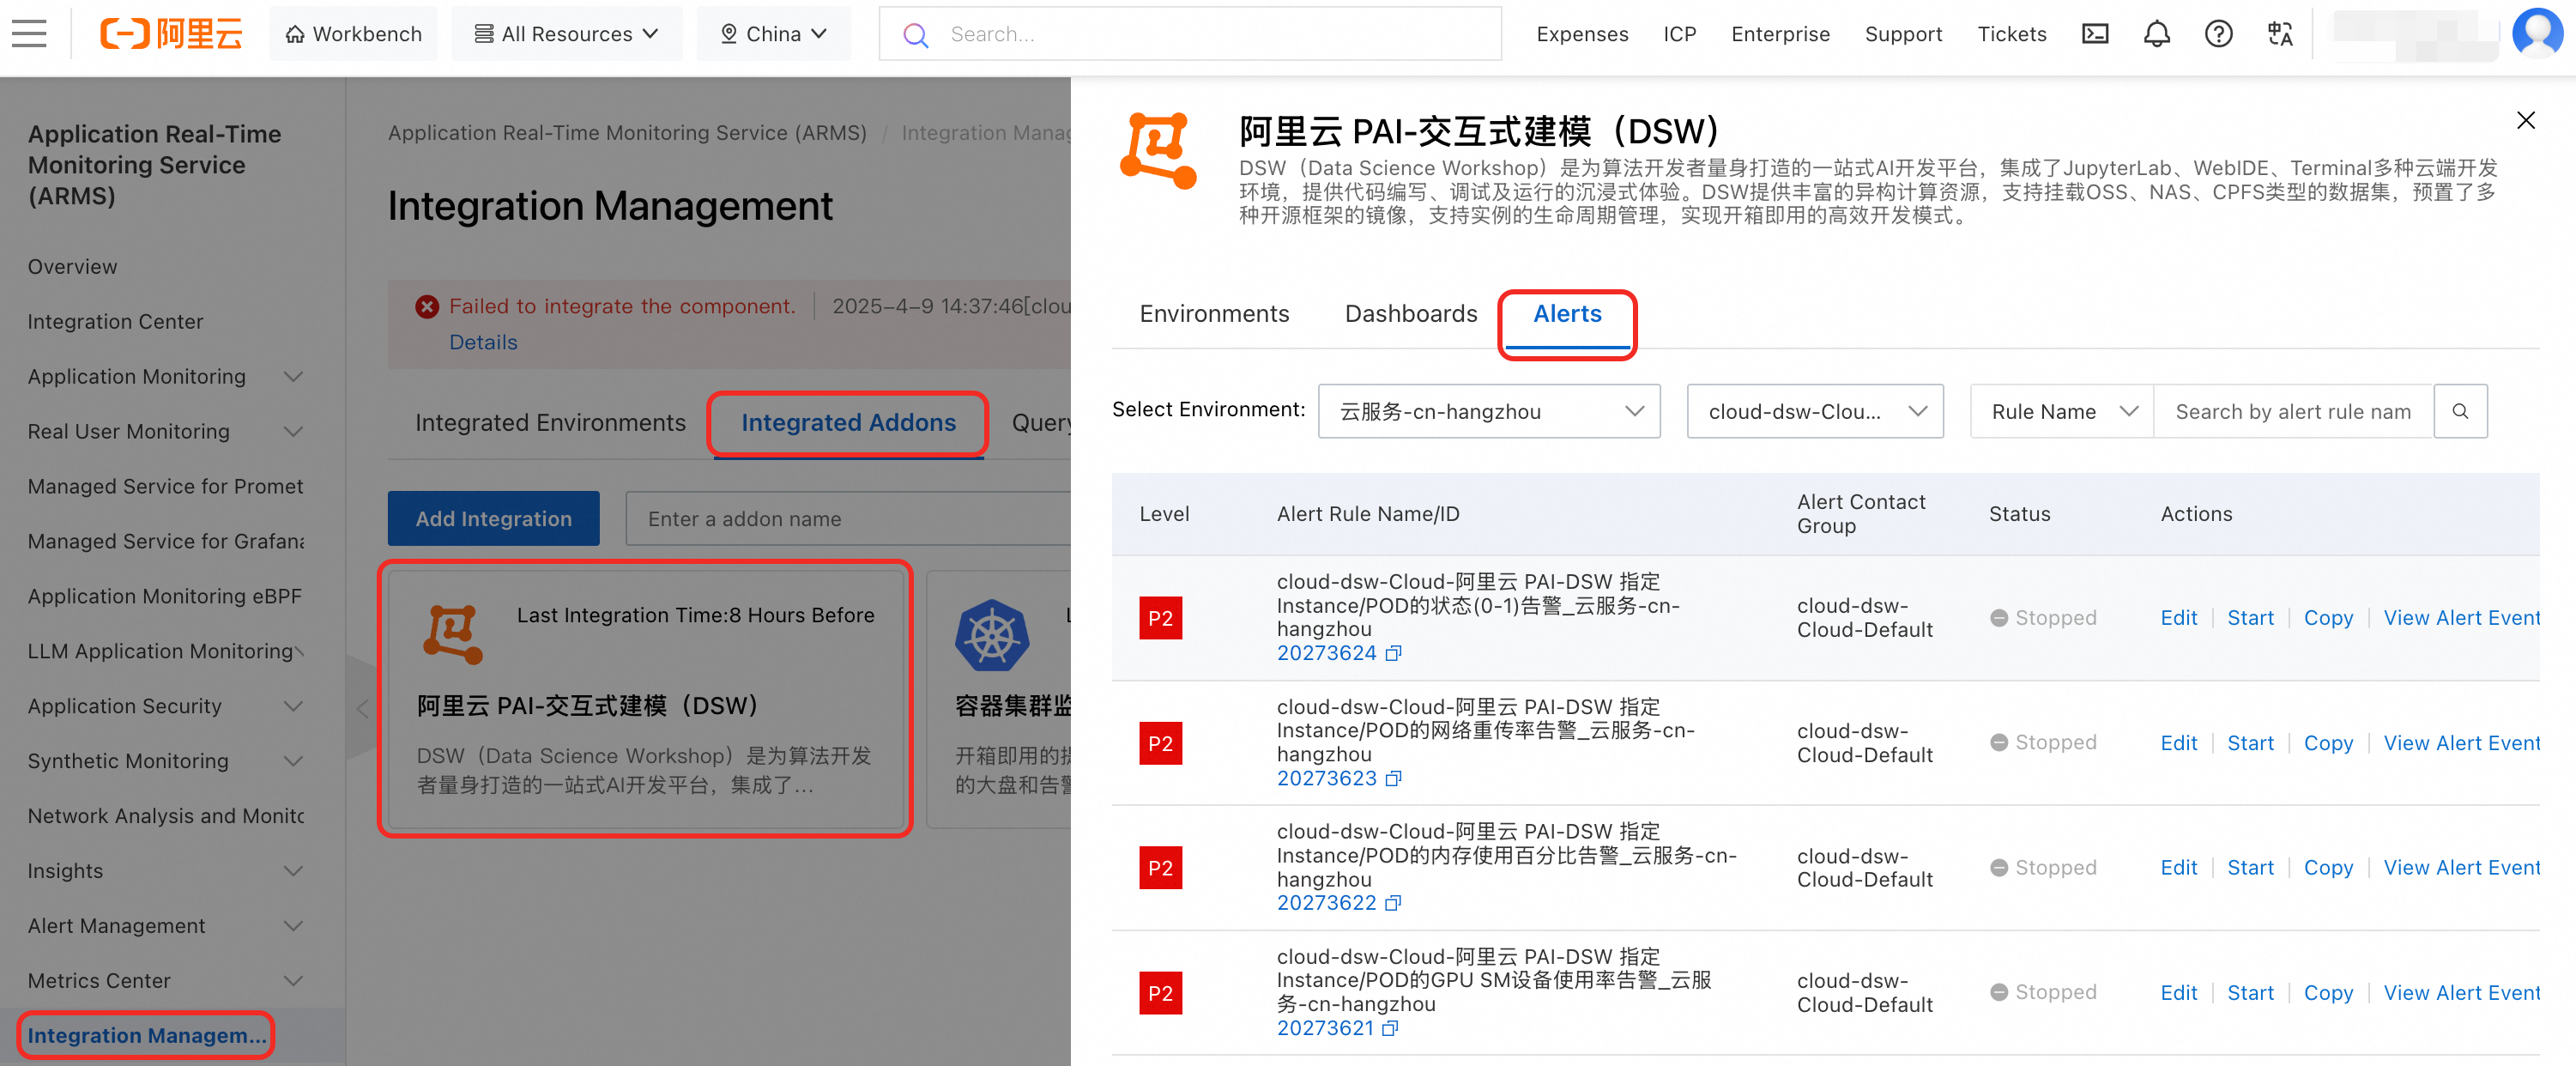2576x1066 pixels.
Task: Open the cloud-dsw-Clou... dropdown
Action: tap(1814, 411)
